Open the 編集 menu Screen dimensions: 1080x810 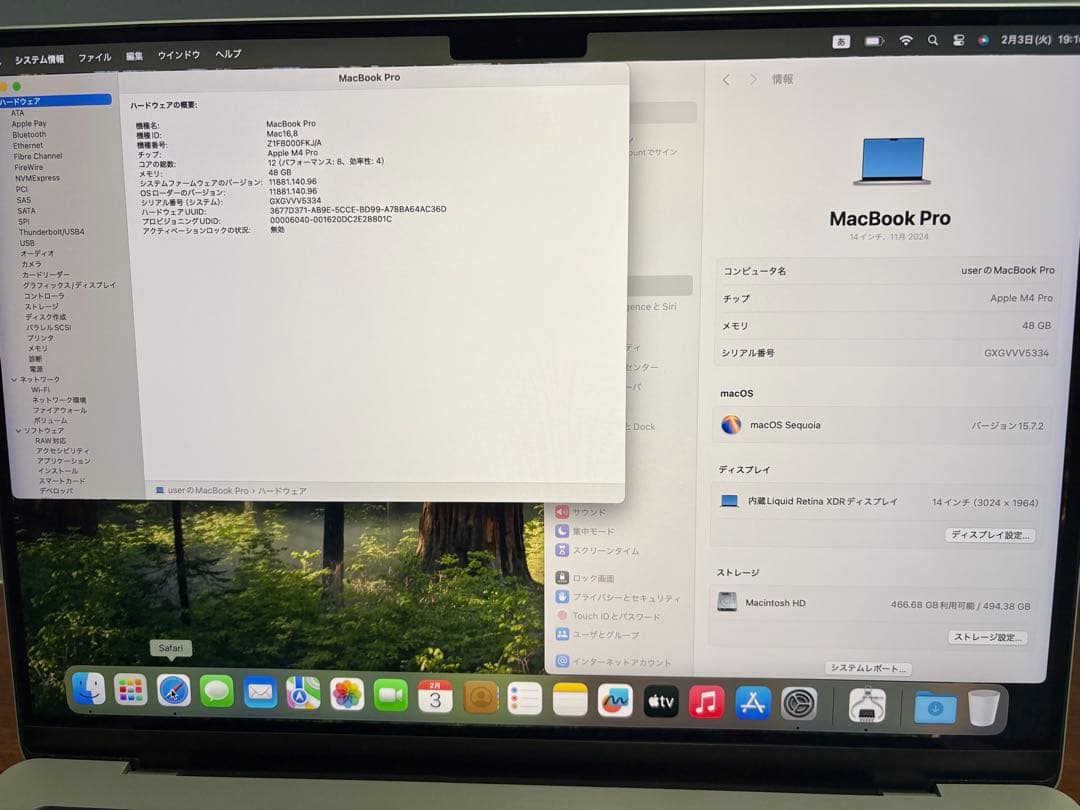tap(134, 56)
